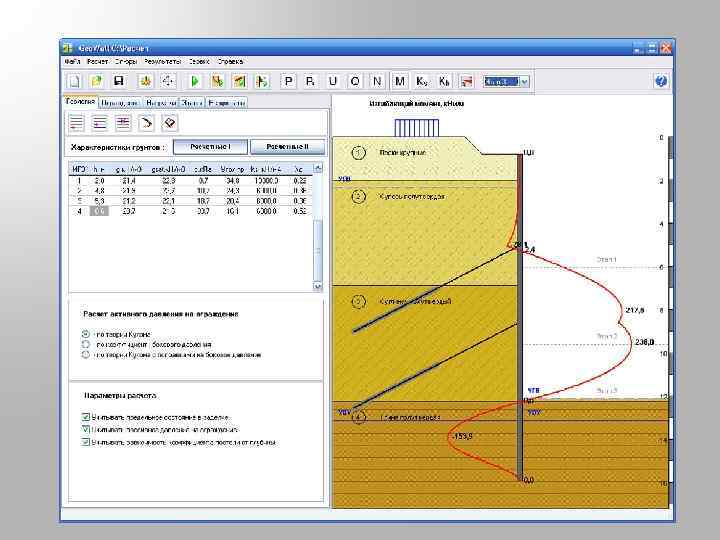Click the eraser icon in soil panel
This screenshot has width=720, height=540.
(x=170, y=122)
